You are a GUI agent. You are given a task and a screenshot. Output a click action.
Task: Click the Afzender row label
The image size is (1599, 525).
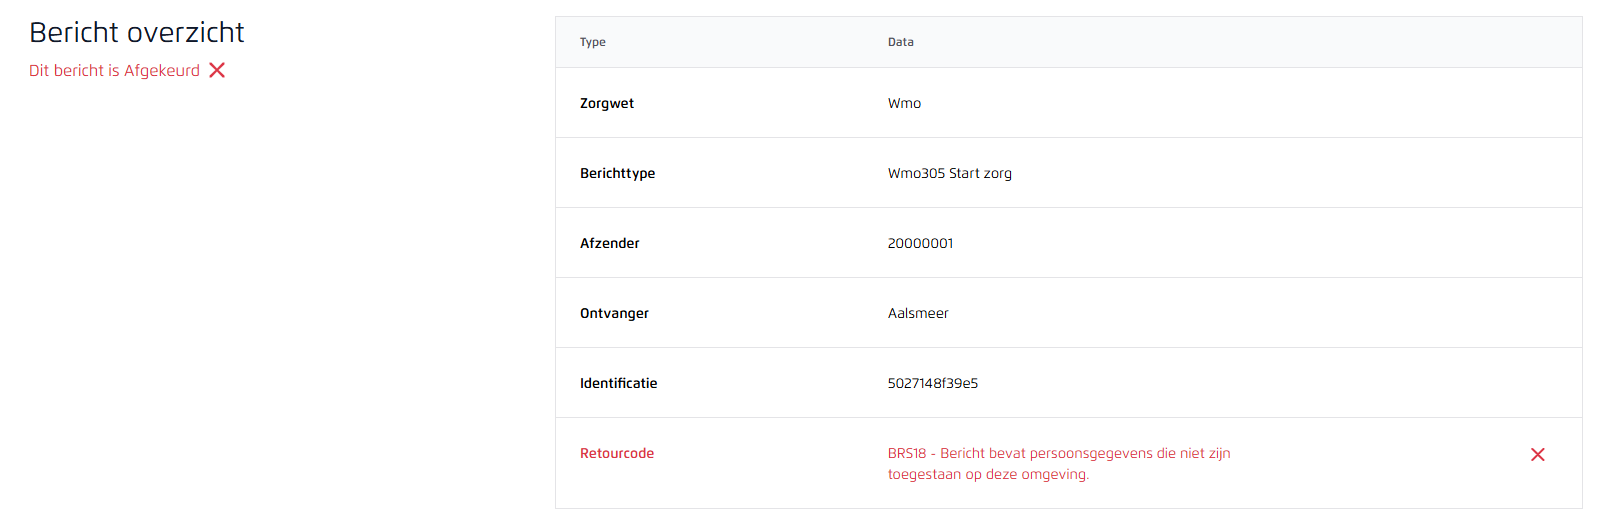point(609,243)
